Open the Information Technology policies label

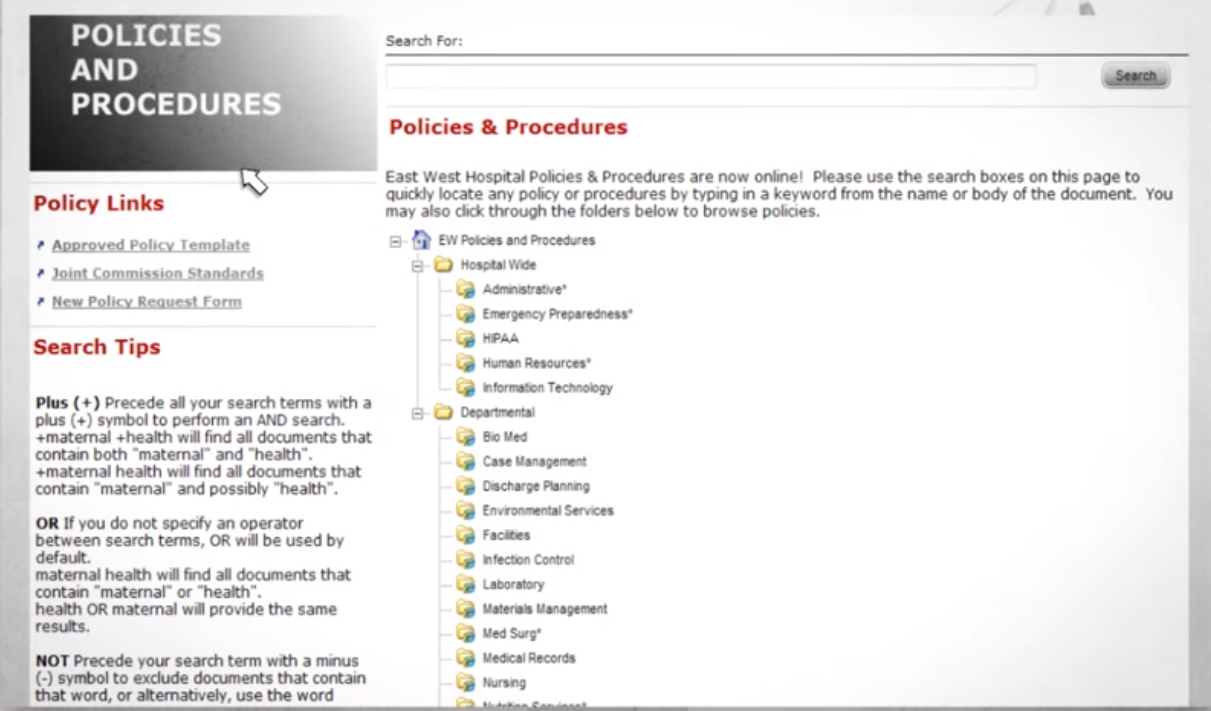coord(548,388)
